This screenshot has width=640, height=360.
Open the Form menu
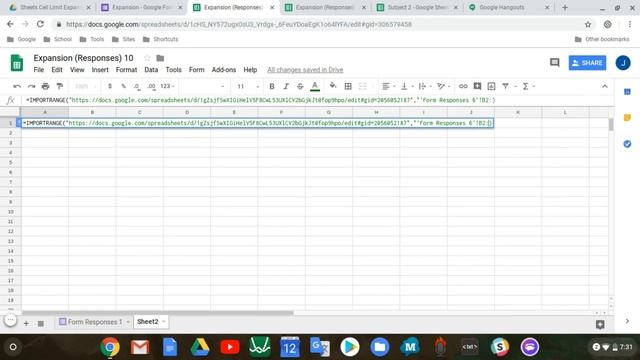coord(196,70)
